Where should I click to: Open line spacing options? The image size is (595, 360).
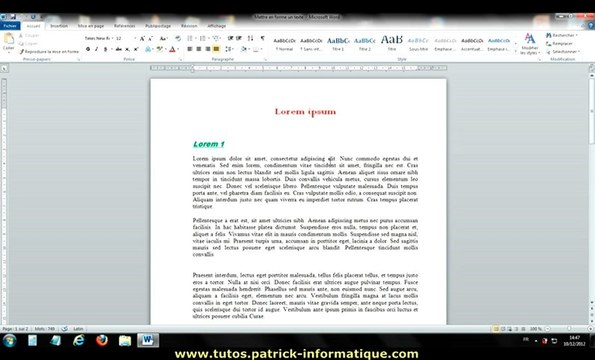point(229,49)
